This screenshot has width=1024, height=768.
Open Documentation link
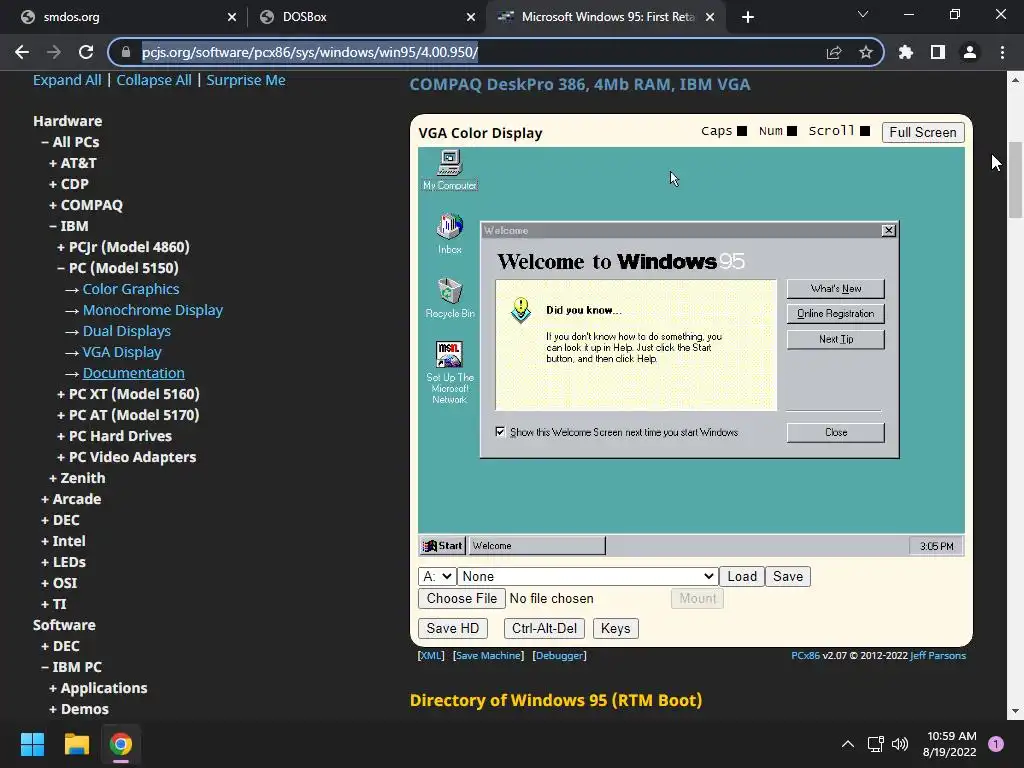pyautogui.click(x=133, y=373)
